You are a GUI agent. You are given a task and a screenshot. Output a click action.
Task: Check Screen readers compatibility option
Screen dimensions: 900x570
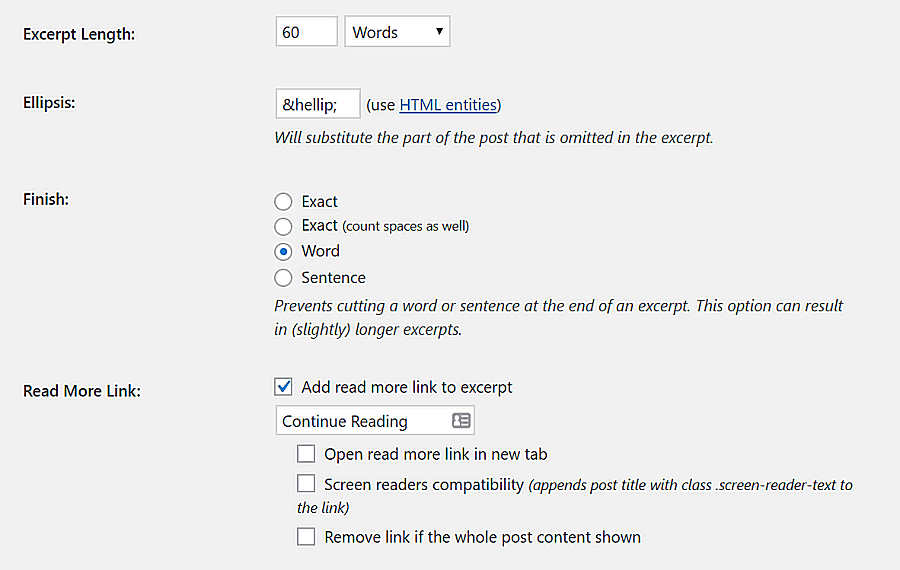306,484
